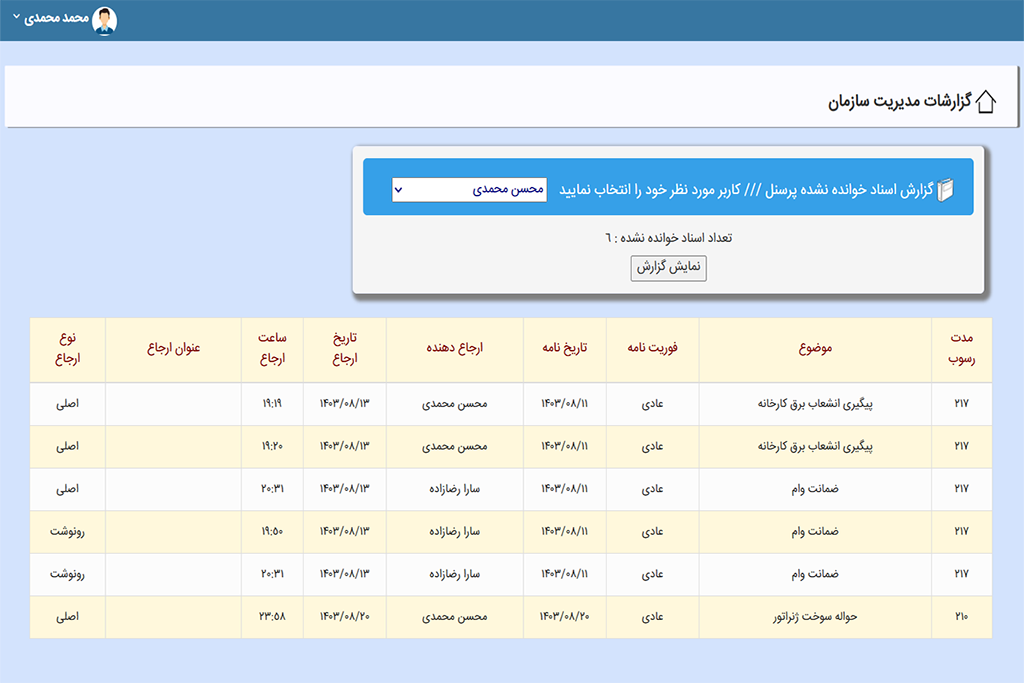Image resolution: width=1024 pixels, height=683 pixels.
Task: Select the حواله سوخت ژنراتور subject row
Action: [x=815, y=617]
